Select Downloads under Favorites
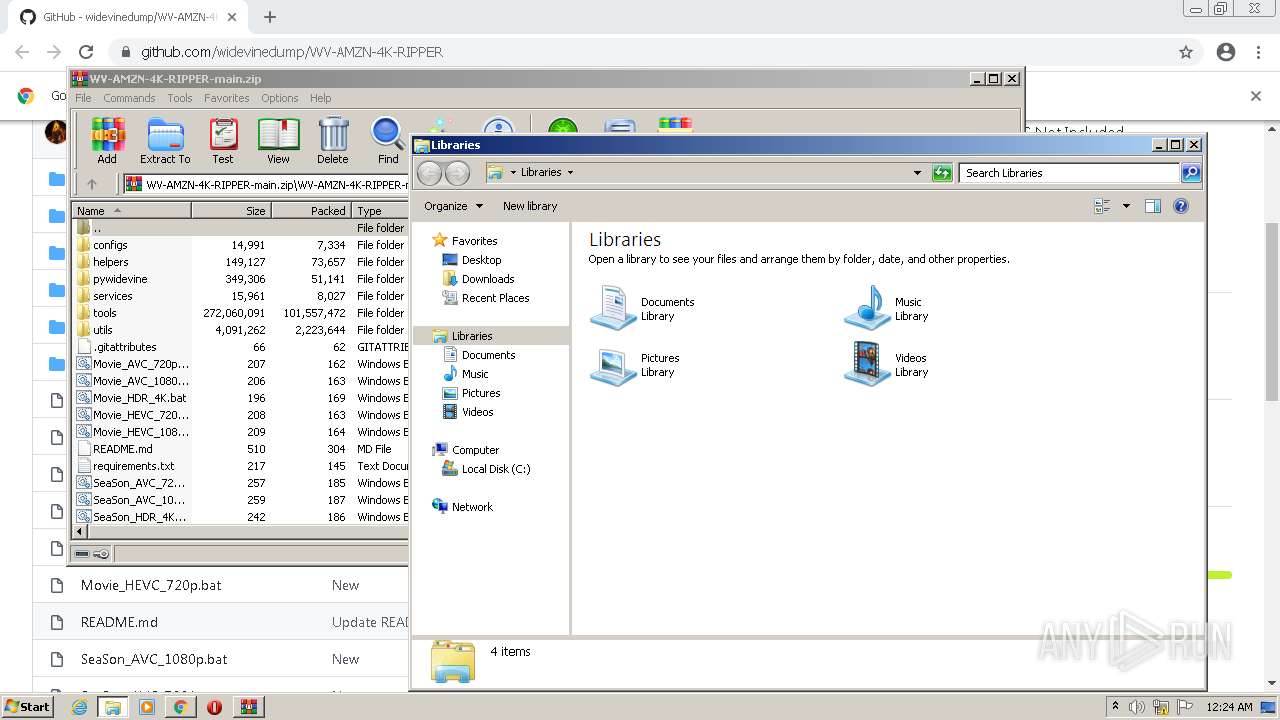This screenshot has width=1280, height=720. pyautogui.click(x=488, y=279)
